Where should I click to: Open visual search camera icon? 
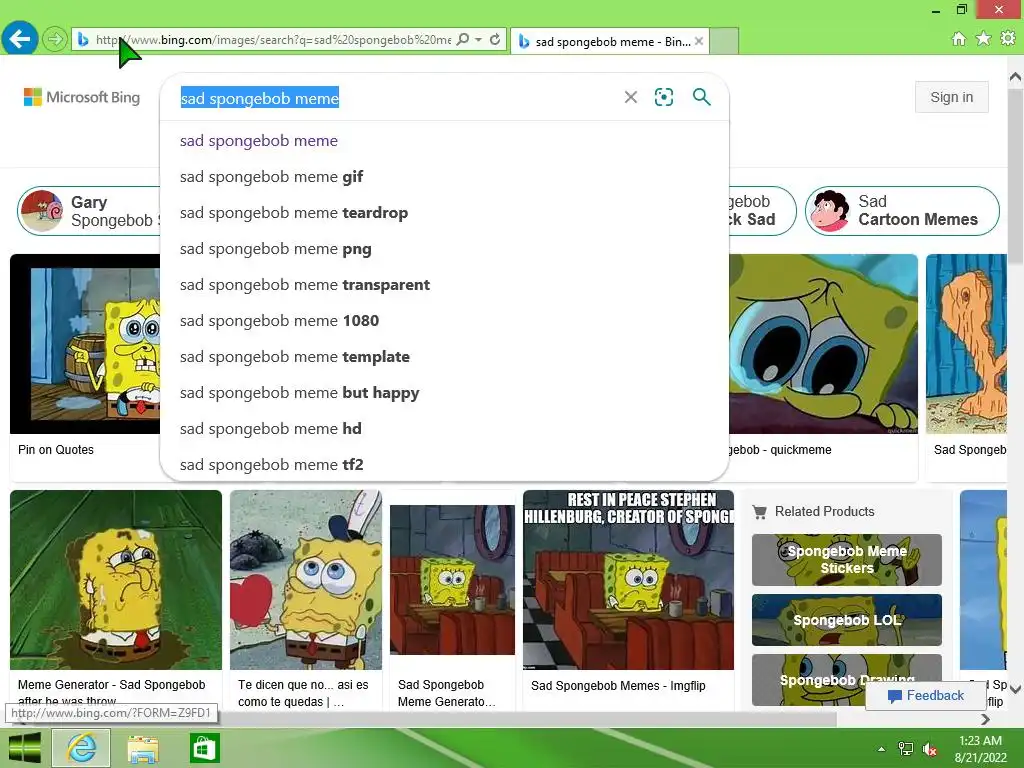pyautogui.click(x=664, y=97)
